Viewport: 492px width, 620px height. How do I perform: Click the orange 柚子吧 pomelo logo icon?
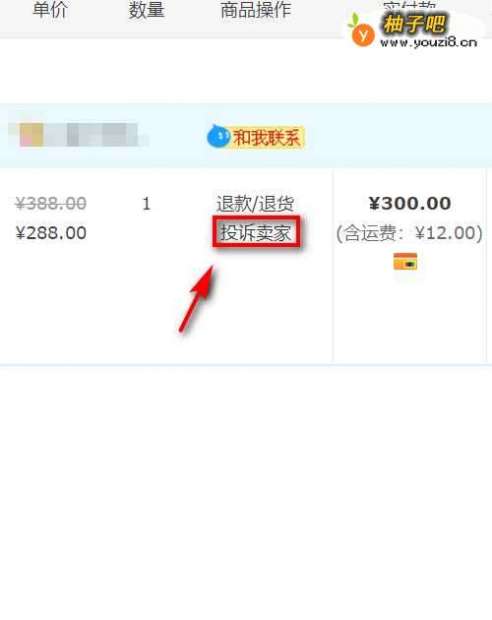click(362, 33)
